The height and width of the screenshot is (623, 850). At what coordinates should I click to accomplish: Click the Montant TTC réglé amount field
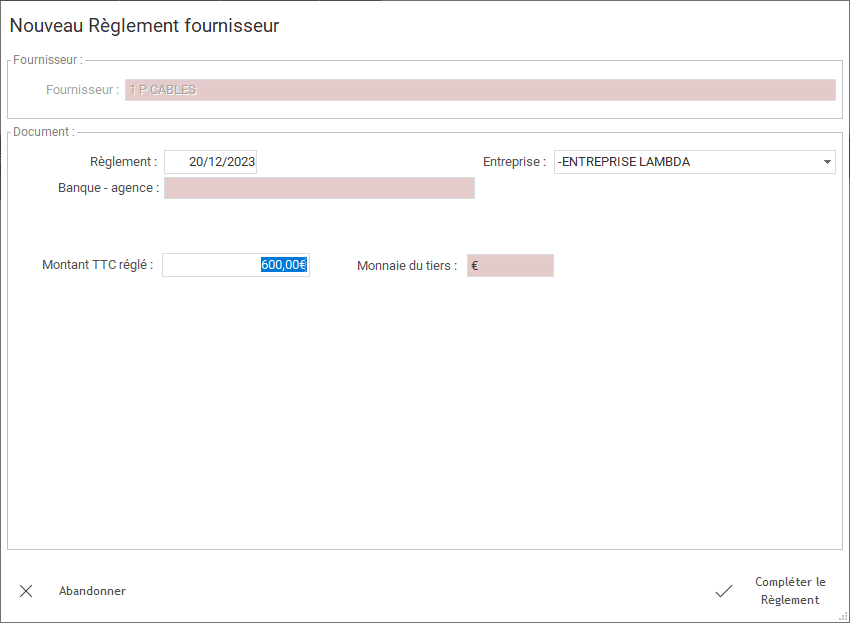click(236, 265)
